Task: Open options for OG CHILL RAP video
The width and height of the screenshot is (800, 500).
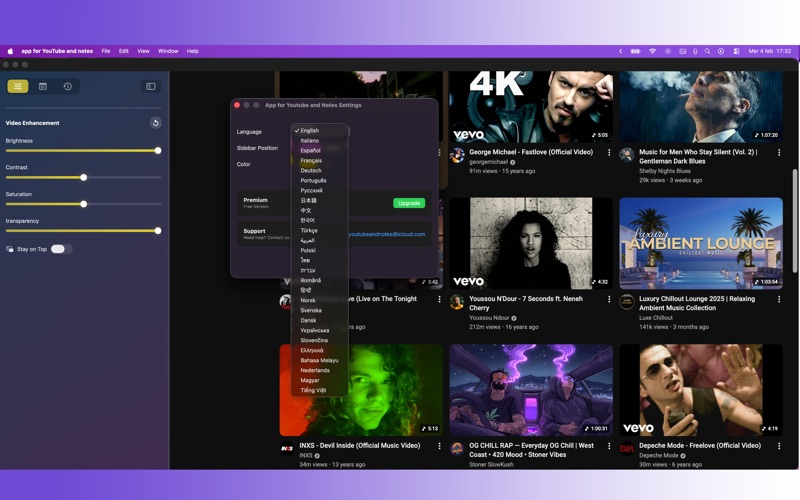Action: coord(609,446)
